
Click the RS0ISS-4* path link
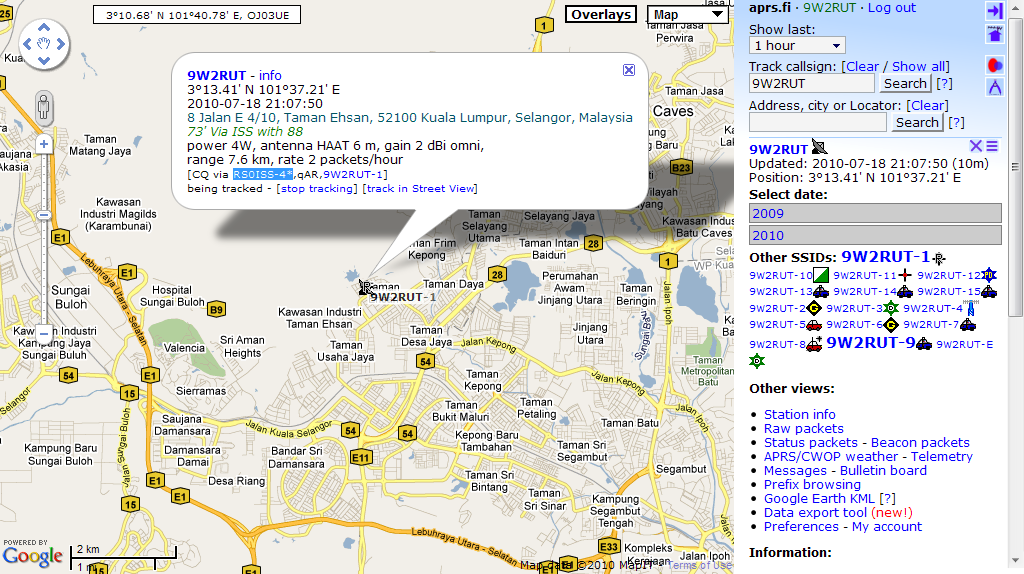263,174
